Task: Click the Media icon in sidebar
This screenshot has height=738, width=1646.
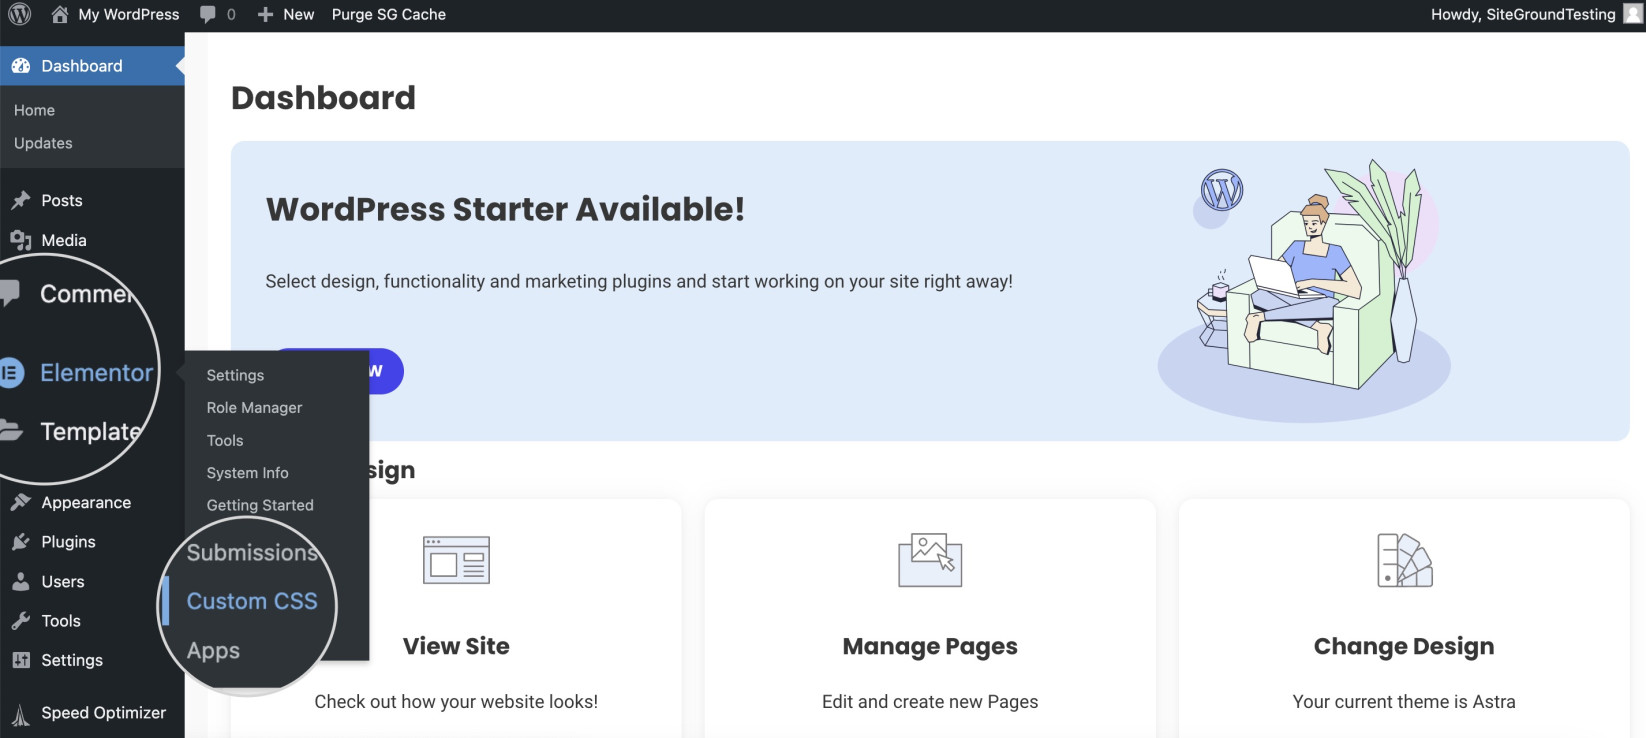Action: point(21,240)
